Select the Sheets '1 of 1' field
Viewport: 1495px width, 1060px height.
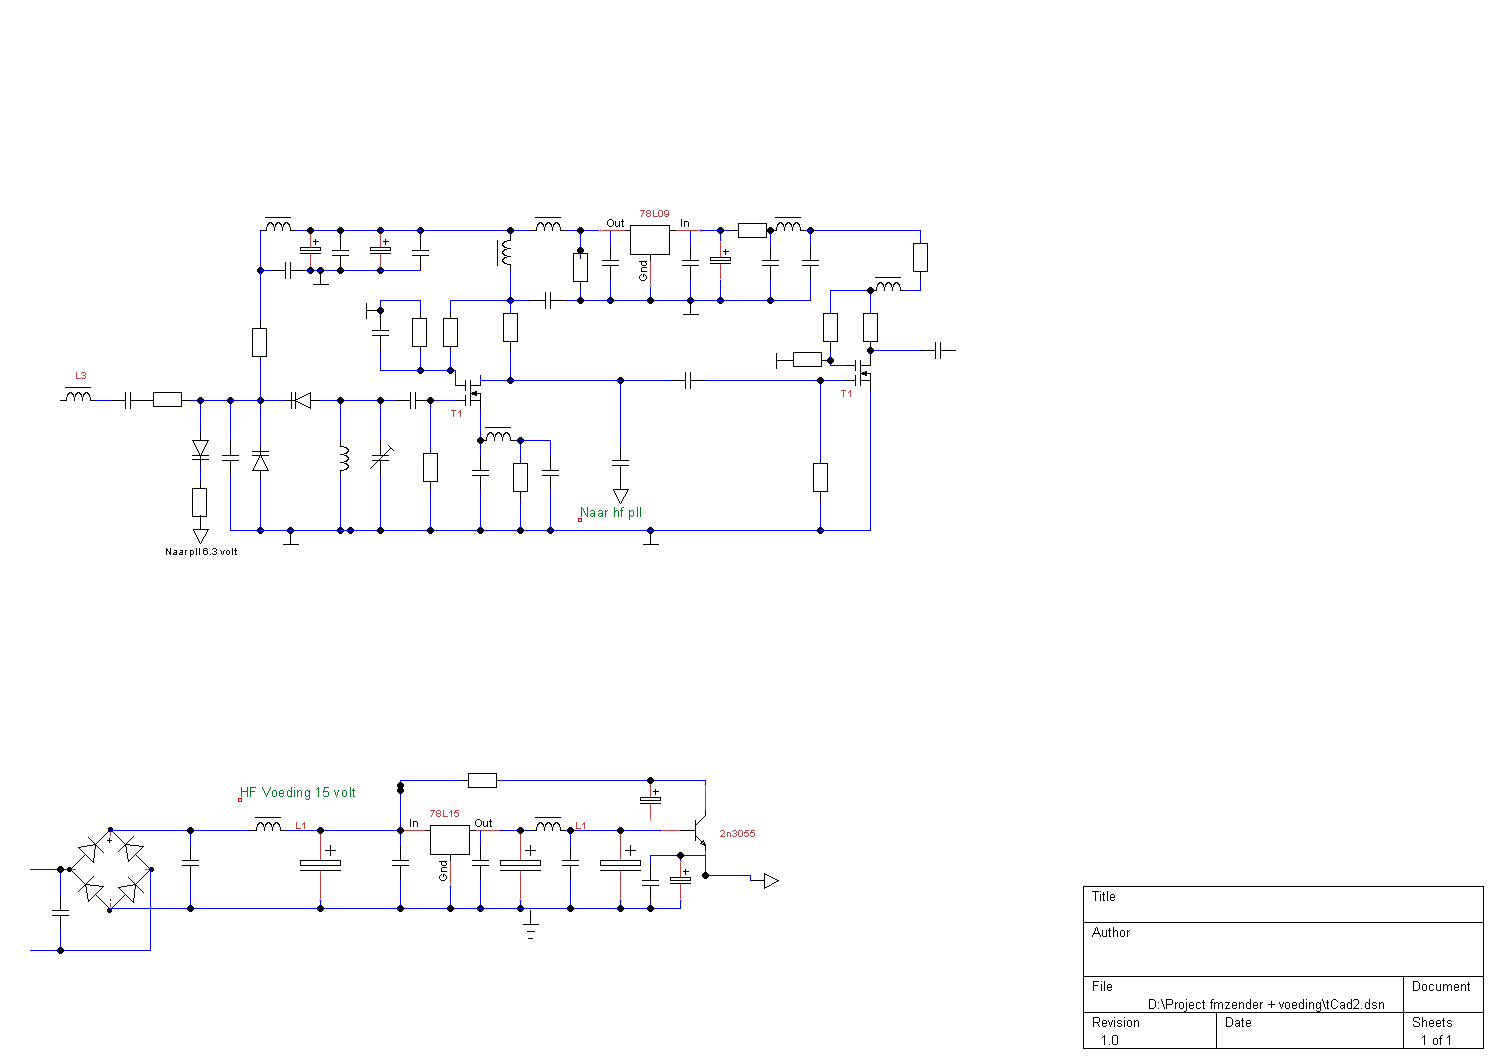pyautogui.click(x=1436, y=1040)
